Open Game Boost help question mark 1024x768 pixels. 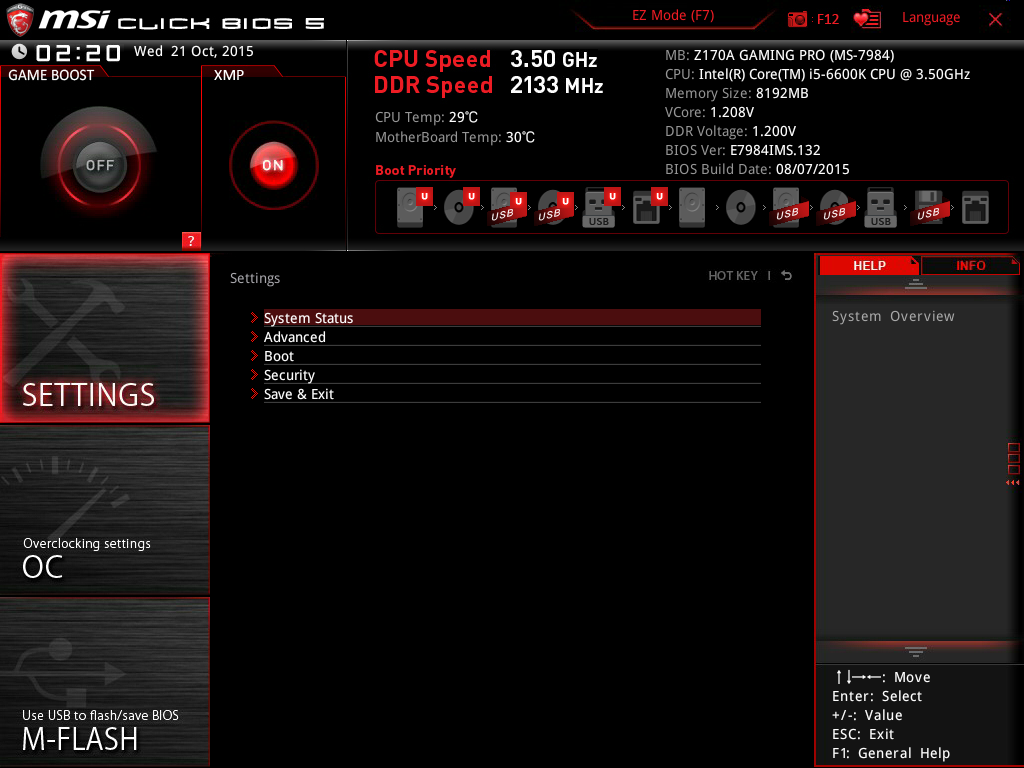click(x=191, y=240)
